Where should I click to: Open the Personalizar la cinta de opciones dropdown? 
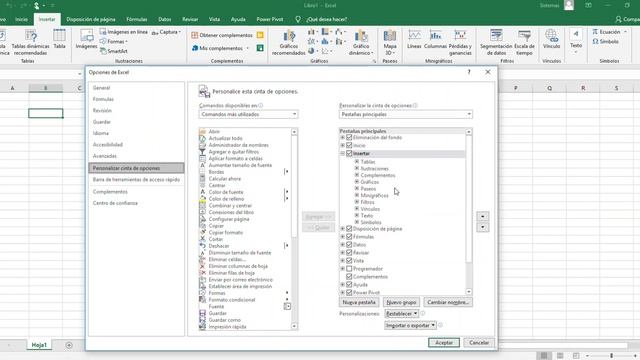click(x=406, y=114)
